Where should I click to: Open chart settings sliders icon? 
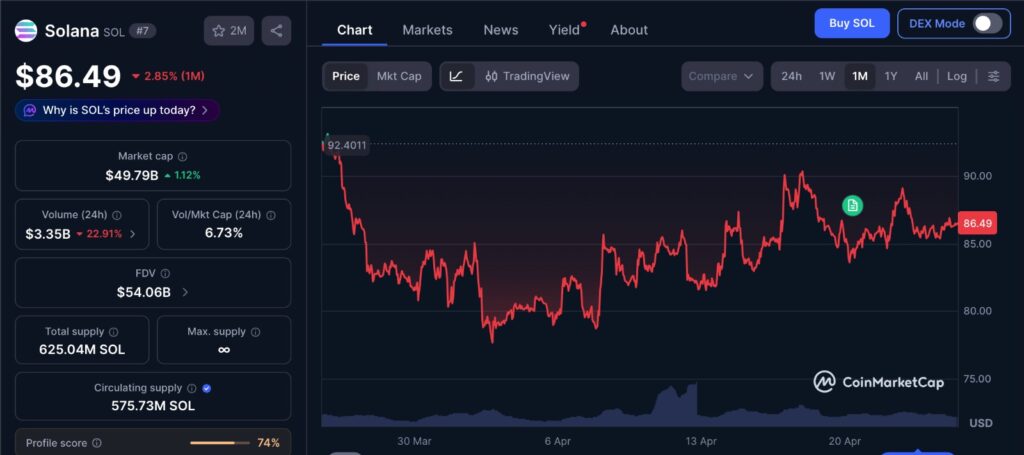pyautogui.click(x=993, y=76)
